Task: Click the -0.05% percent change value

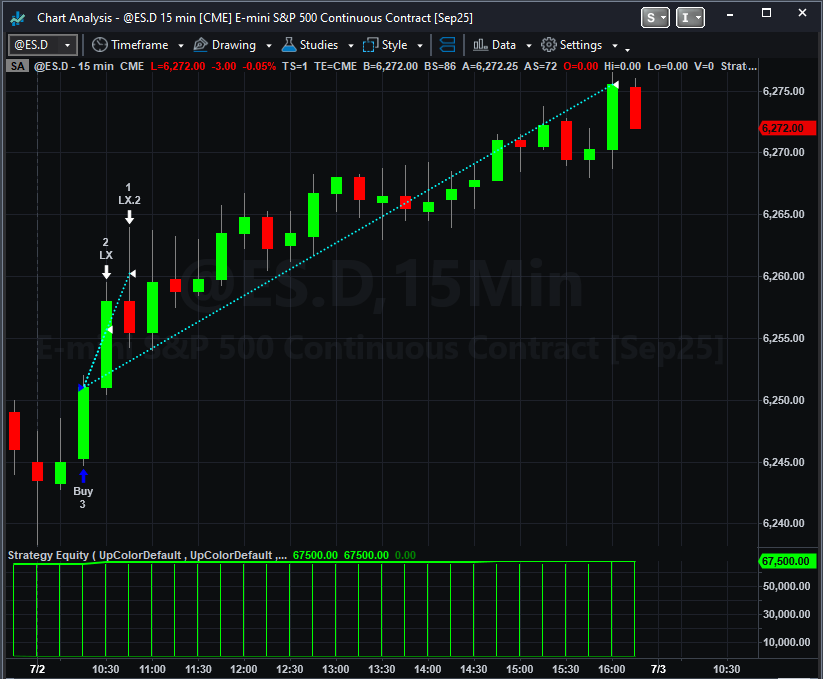Action: [x=259, y=66]
